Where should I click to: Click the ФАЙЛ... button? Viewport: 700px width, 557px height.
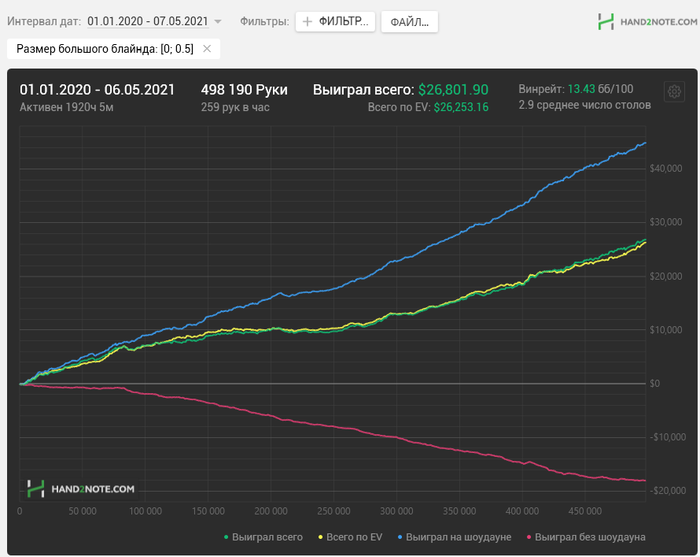point(409,22)
